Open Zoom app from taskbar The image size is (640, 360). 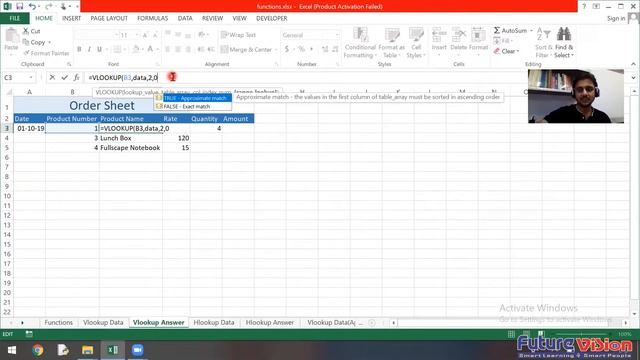[138, 350]
